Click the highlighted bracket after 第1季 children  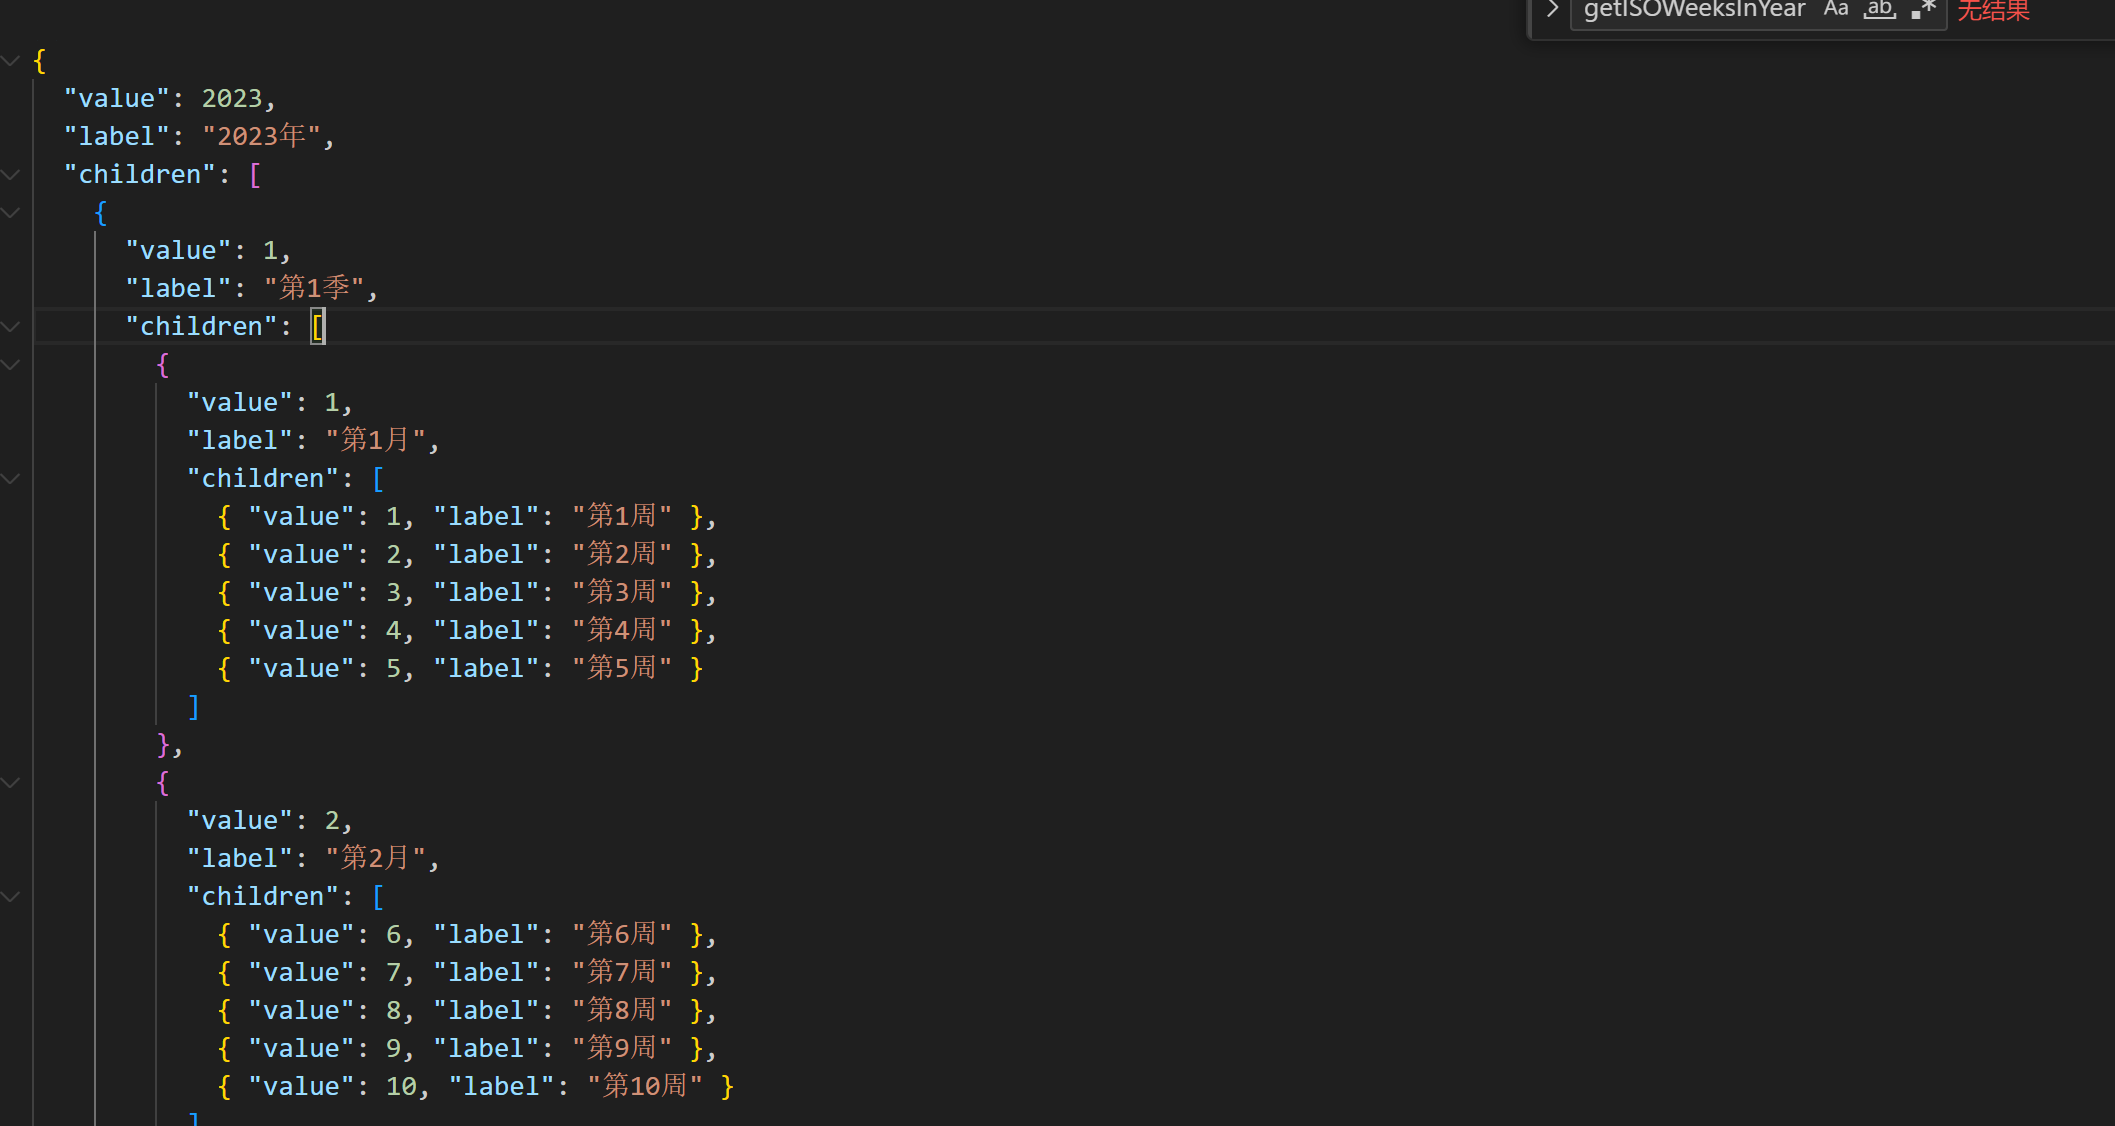point(317,327)
